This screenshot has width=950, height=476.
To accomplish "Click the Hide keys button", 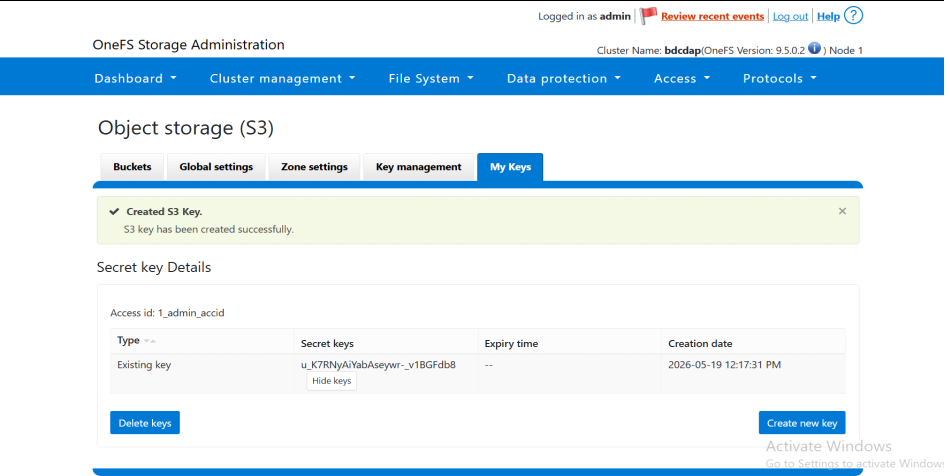I will 331,381.
